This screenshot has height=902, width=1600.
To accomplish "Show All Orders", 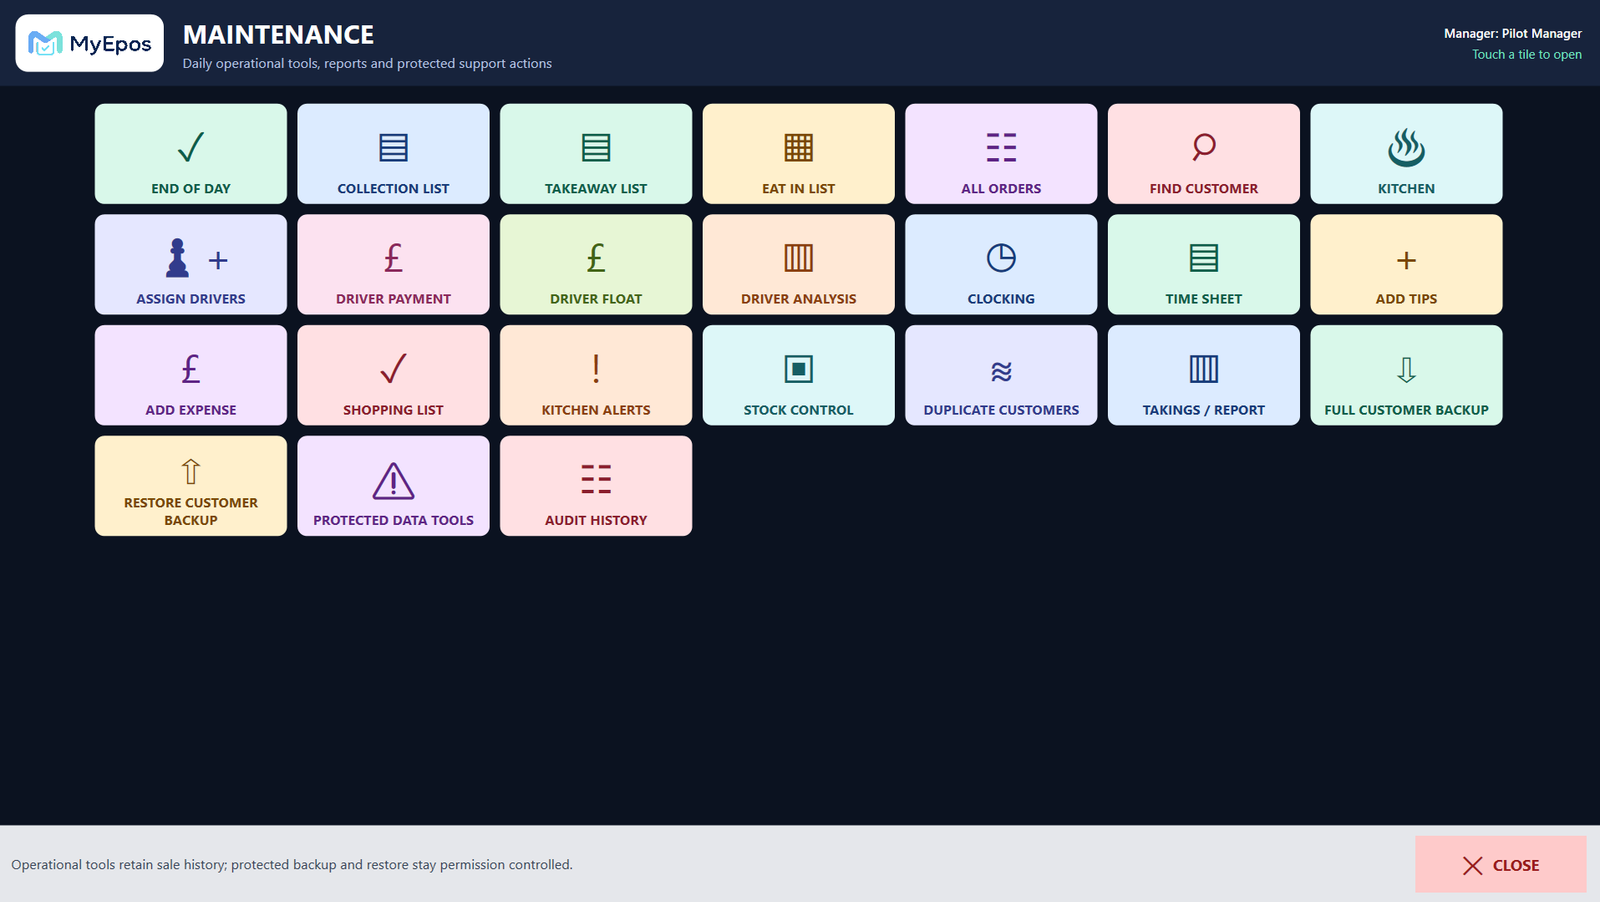I will (x=1001, y=154).
